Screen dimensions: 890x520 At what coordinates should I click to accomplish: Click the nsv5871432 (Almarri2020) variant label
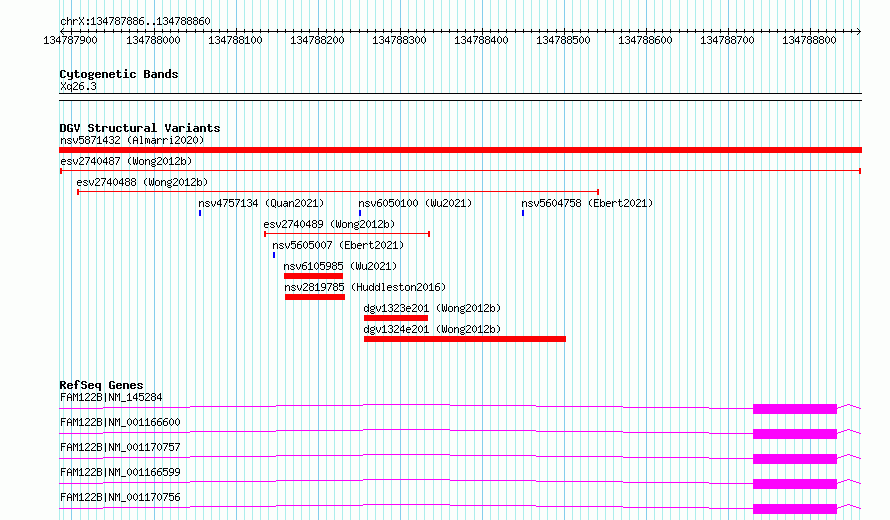point(132,140)
